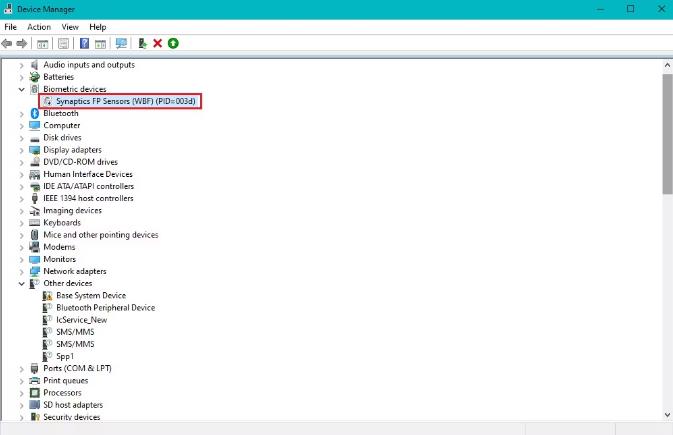The image size is (673, 435).
Task: Collapse the Biometric devices node
Action: [x=21, y=89]
